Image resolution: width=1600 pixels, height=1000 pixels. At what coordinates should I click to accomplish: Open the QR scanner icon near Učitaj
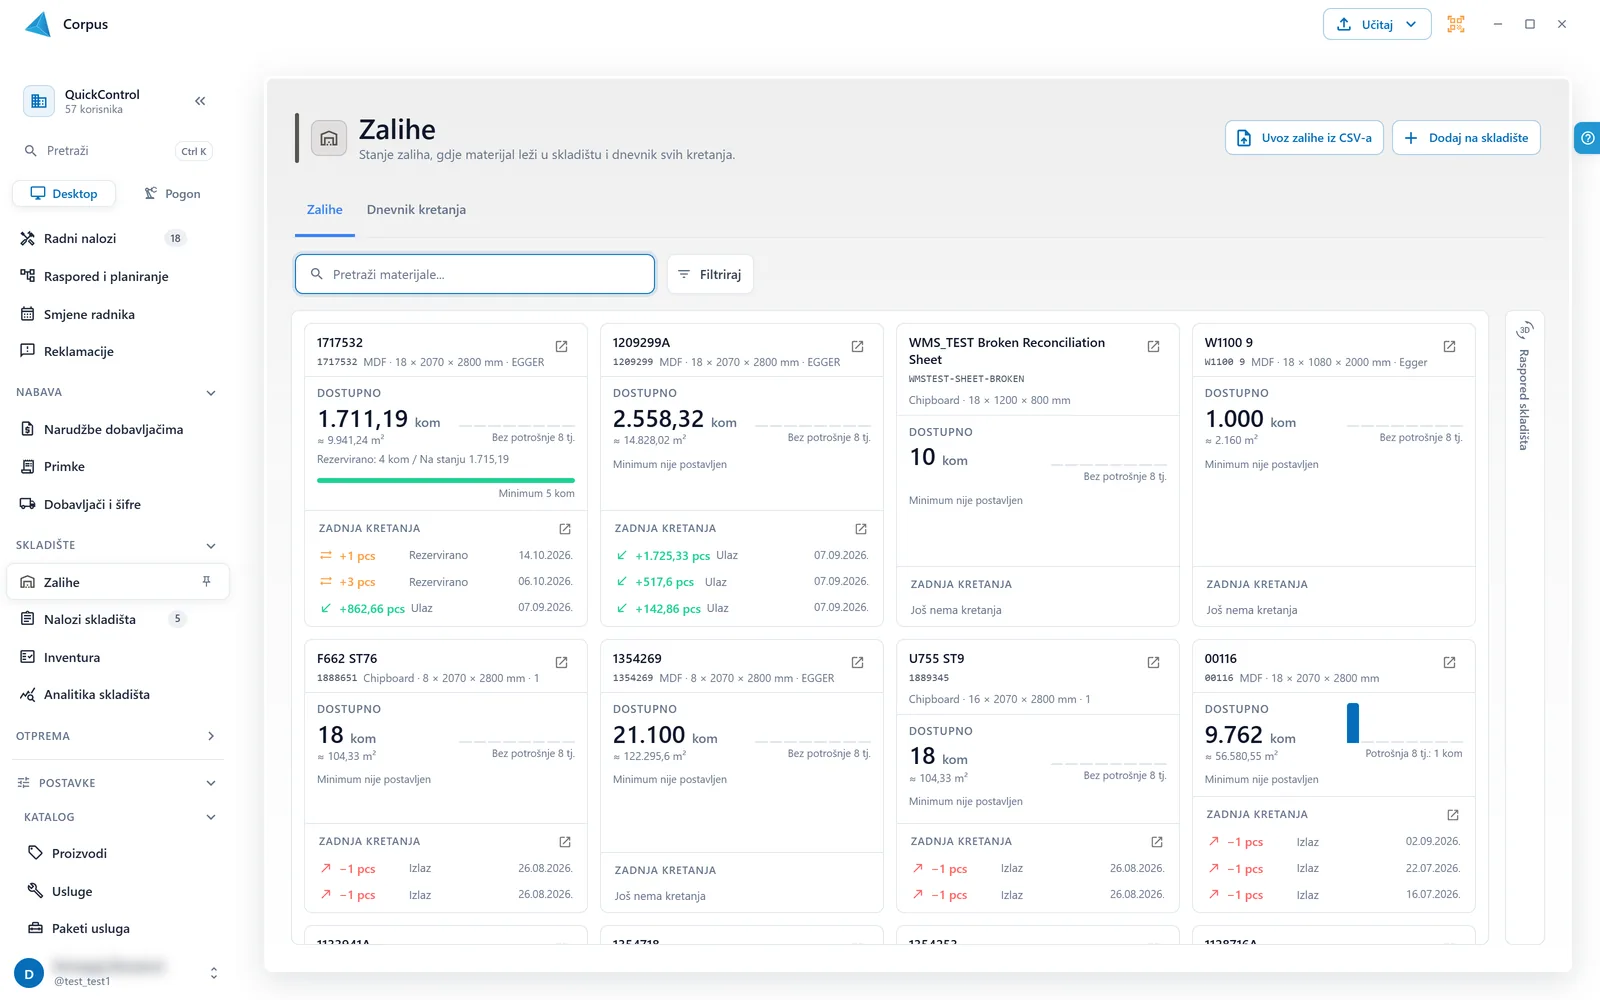click(1456, 24)
